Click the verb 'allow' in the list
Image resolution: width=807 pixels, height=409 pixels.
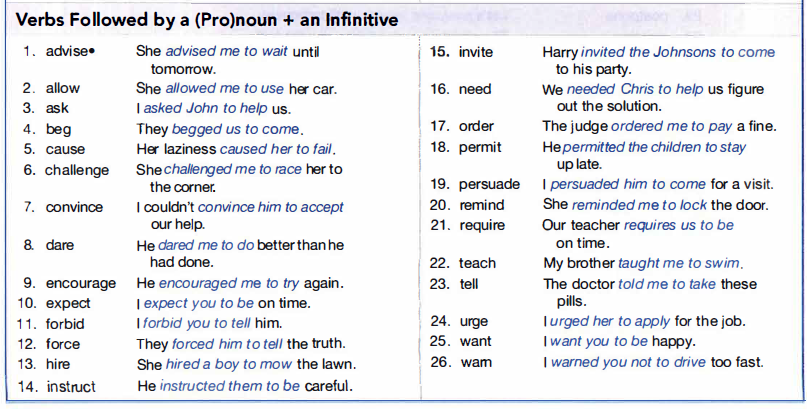(x=62, y=88)
